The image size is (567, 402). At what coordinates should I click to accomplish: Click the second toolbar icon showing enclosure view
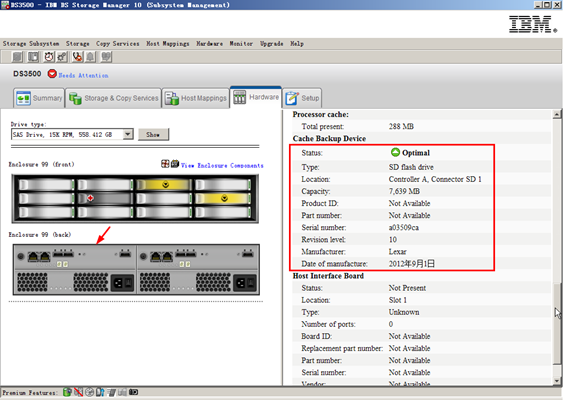(33, 57)
